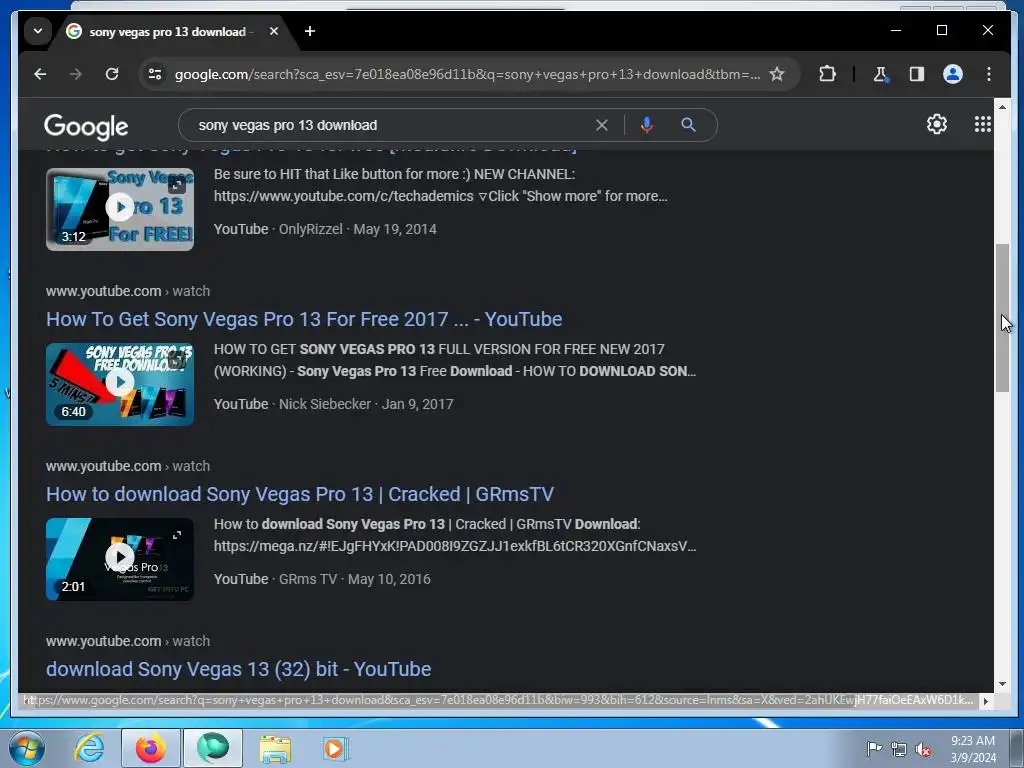Click the GRms TV May 10, 2016 source line
1024x768 pixels.
point(322,579)
